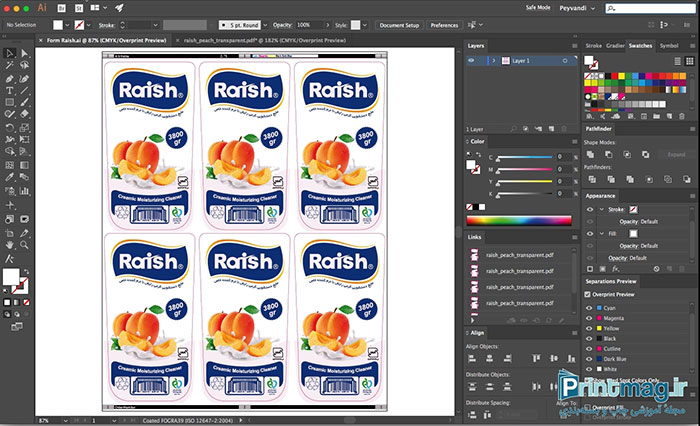
Task: Select the Pen tool
Action: pyautogui.click(x=9, y=79)
